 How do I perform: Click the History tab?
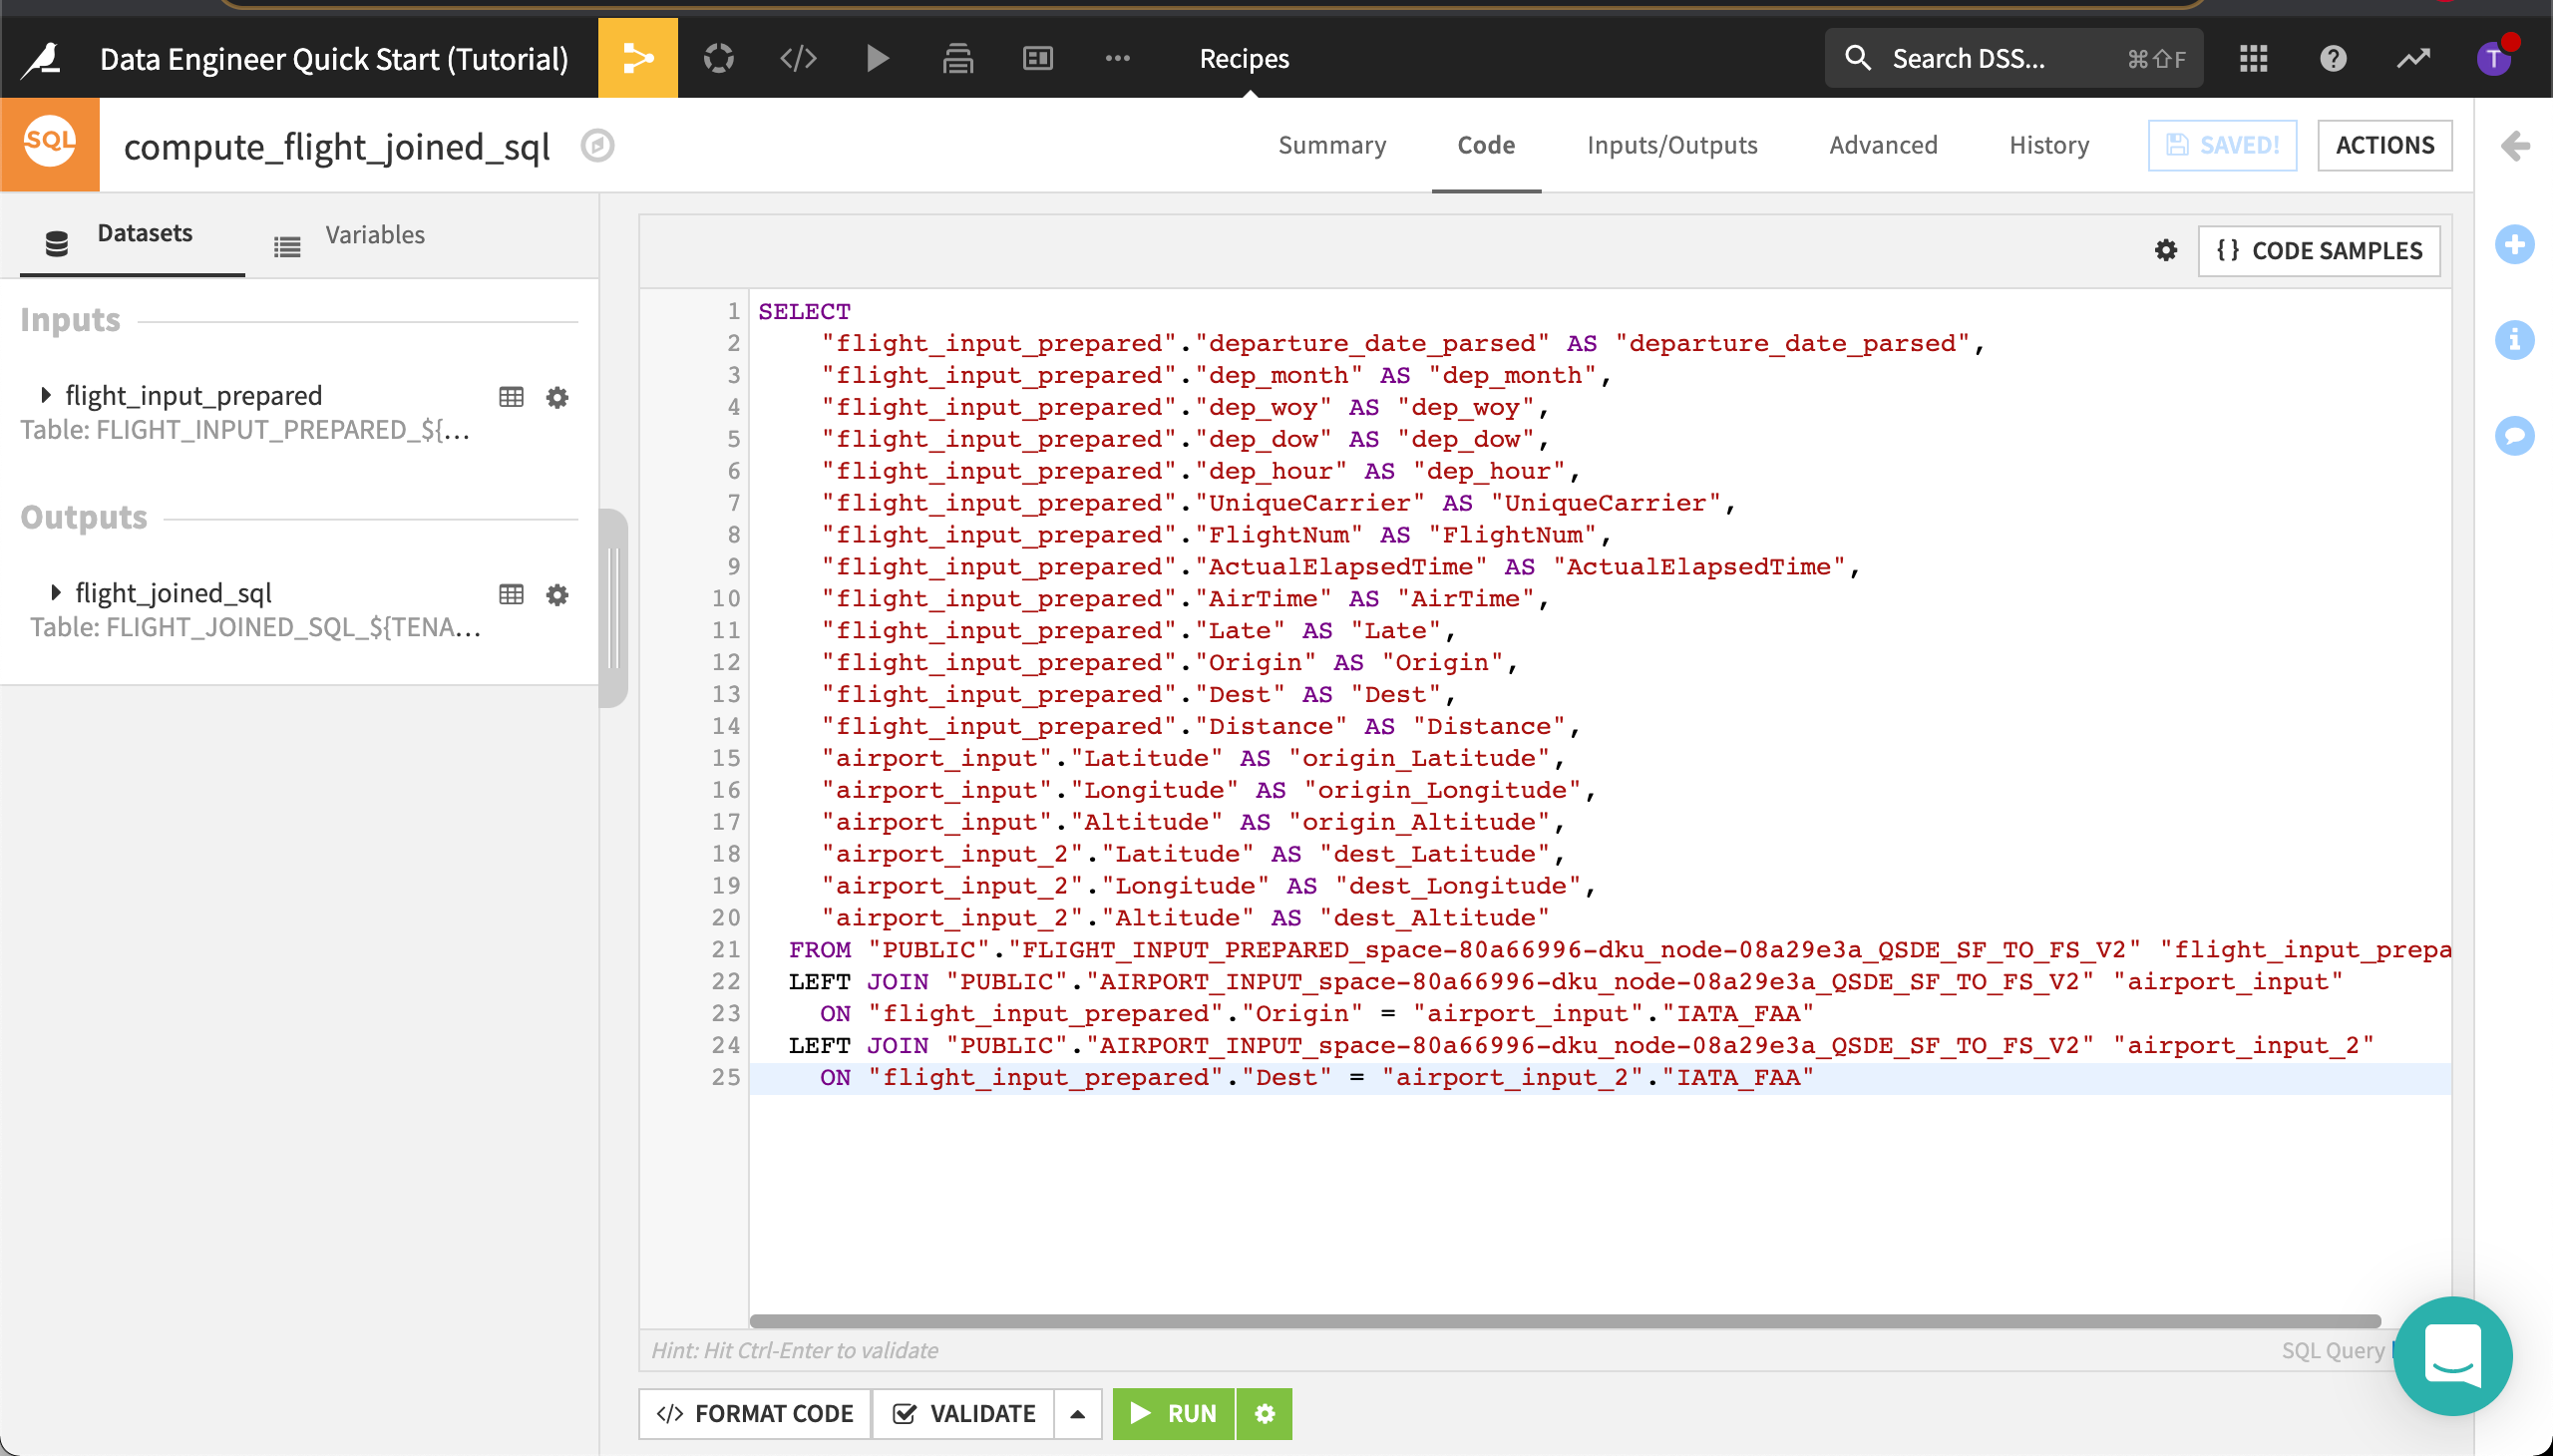tap(2046, 146)
